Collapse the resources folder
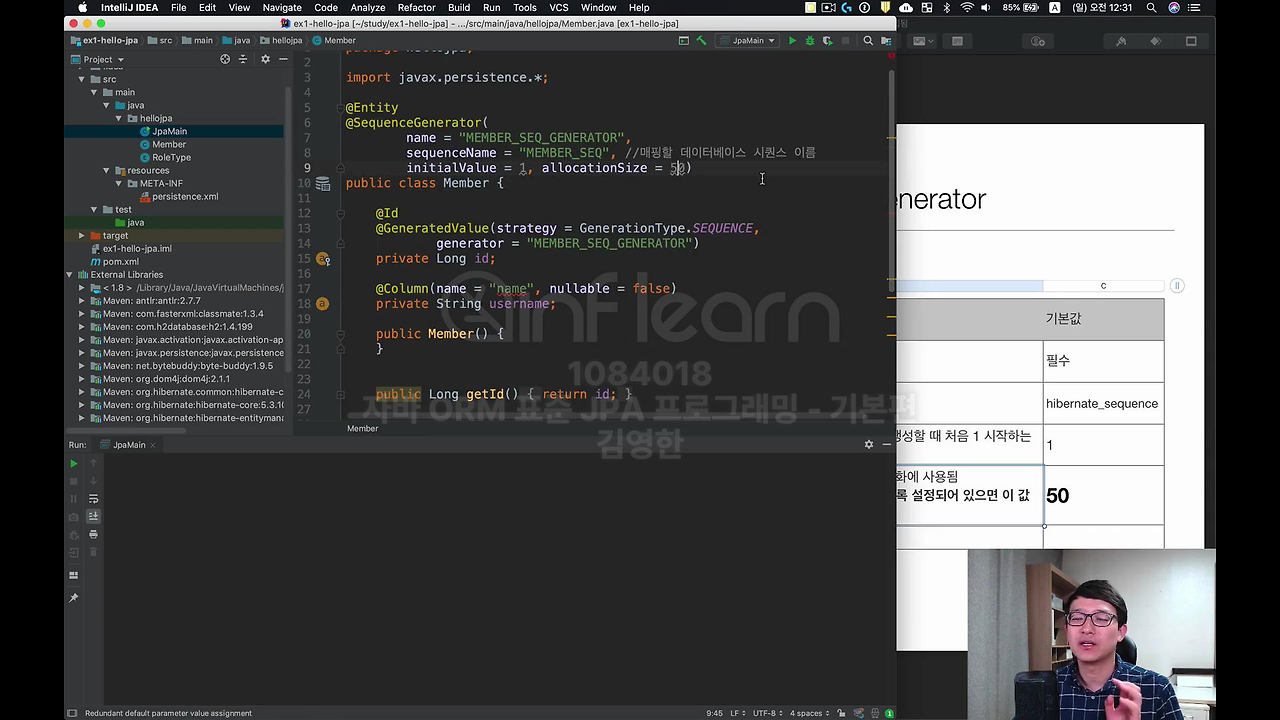The width and height of the screenshot is (1280, 720). click(x=107, y=170)
